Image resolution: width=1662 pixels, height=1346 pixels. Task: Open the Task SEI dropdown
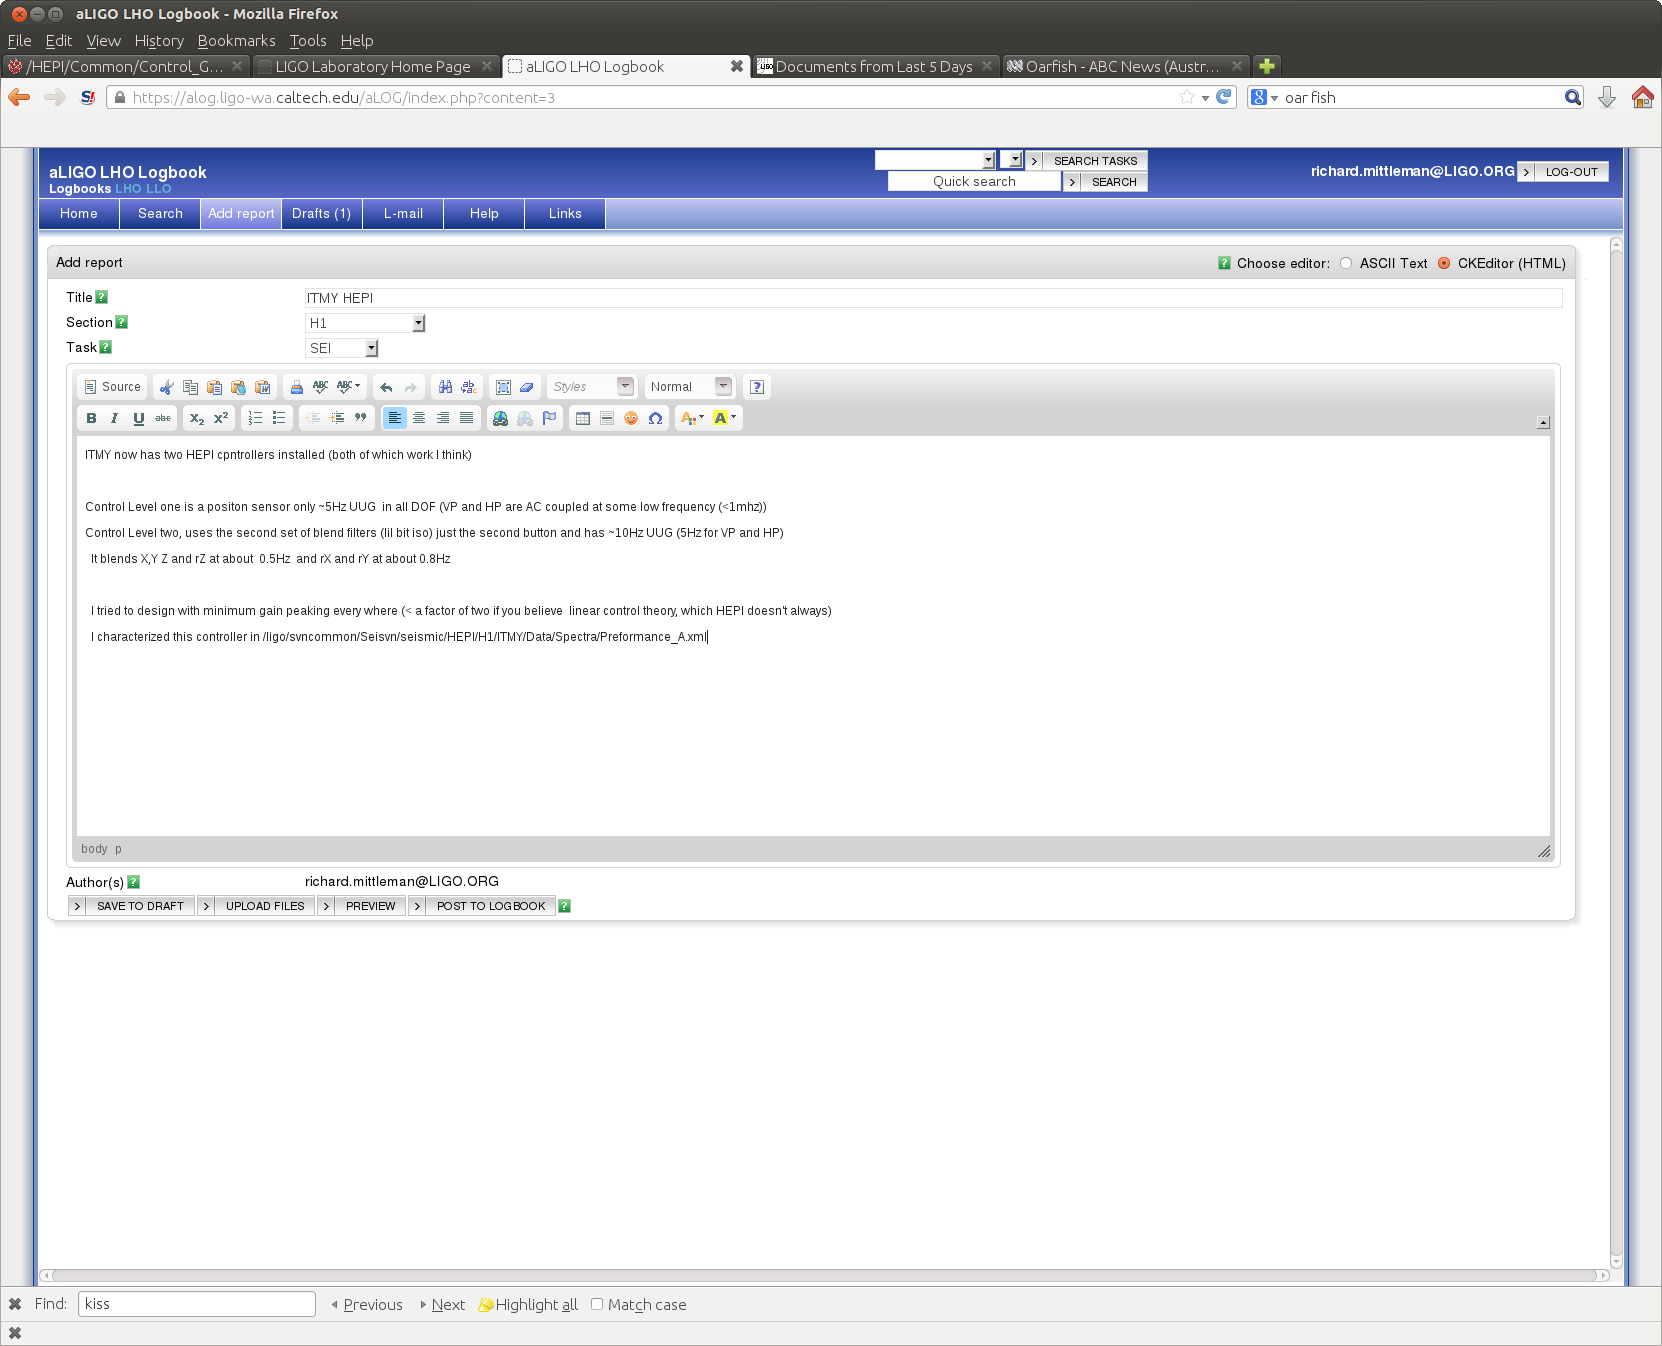click(x=342, y=348)
